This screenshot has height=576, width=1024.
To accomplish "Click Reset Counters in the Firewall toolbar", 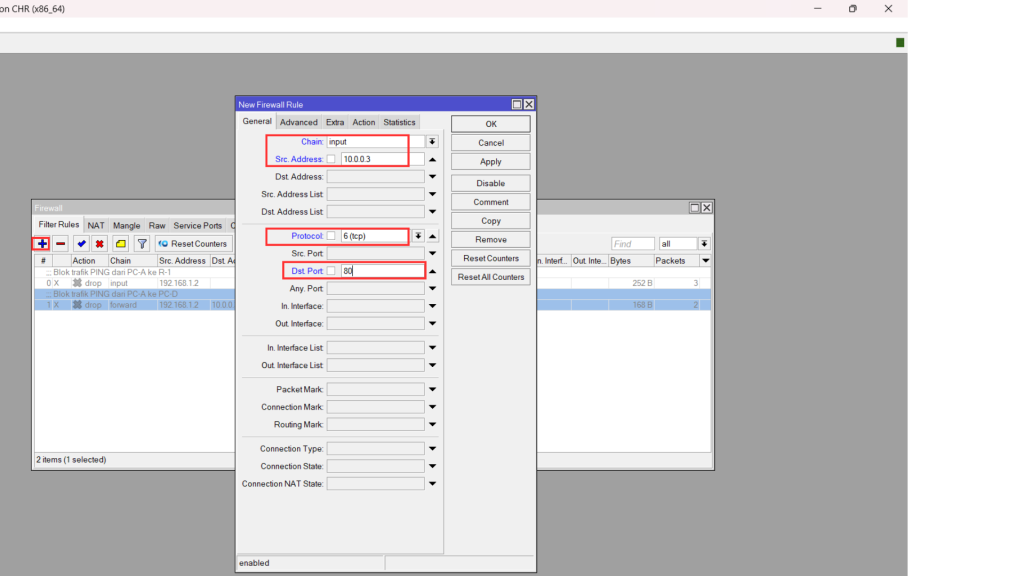I will [193, 244].
